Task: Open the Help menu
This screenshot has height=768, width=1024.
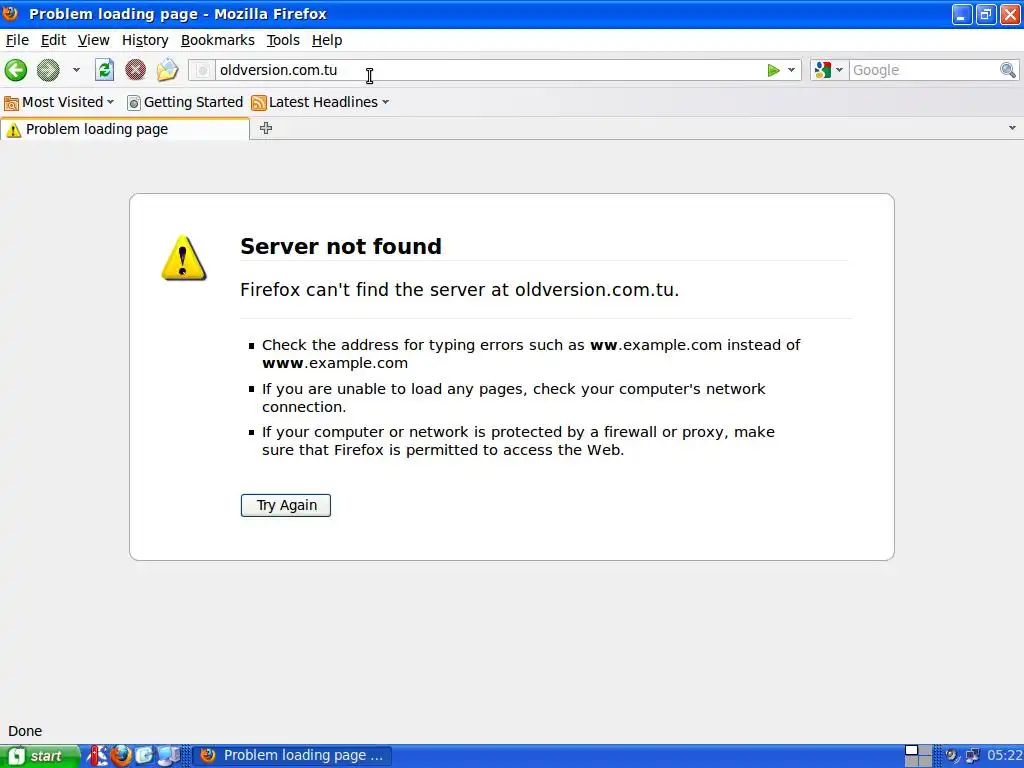Action: point(327,40)
